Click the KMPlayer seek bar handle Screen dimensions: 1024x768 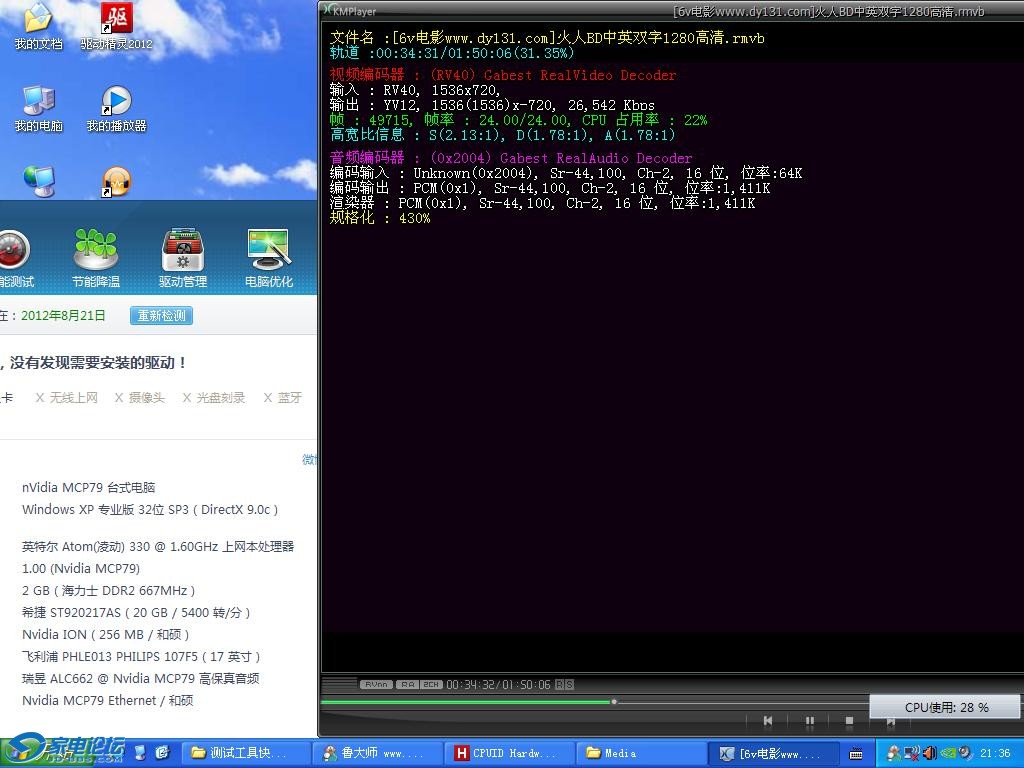coord(614,702)
